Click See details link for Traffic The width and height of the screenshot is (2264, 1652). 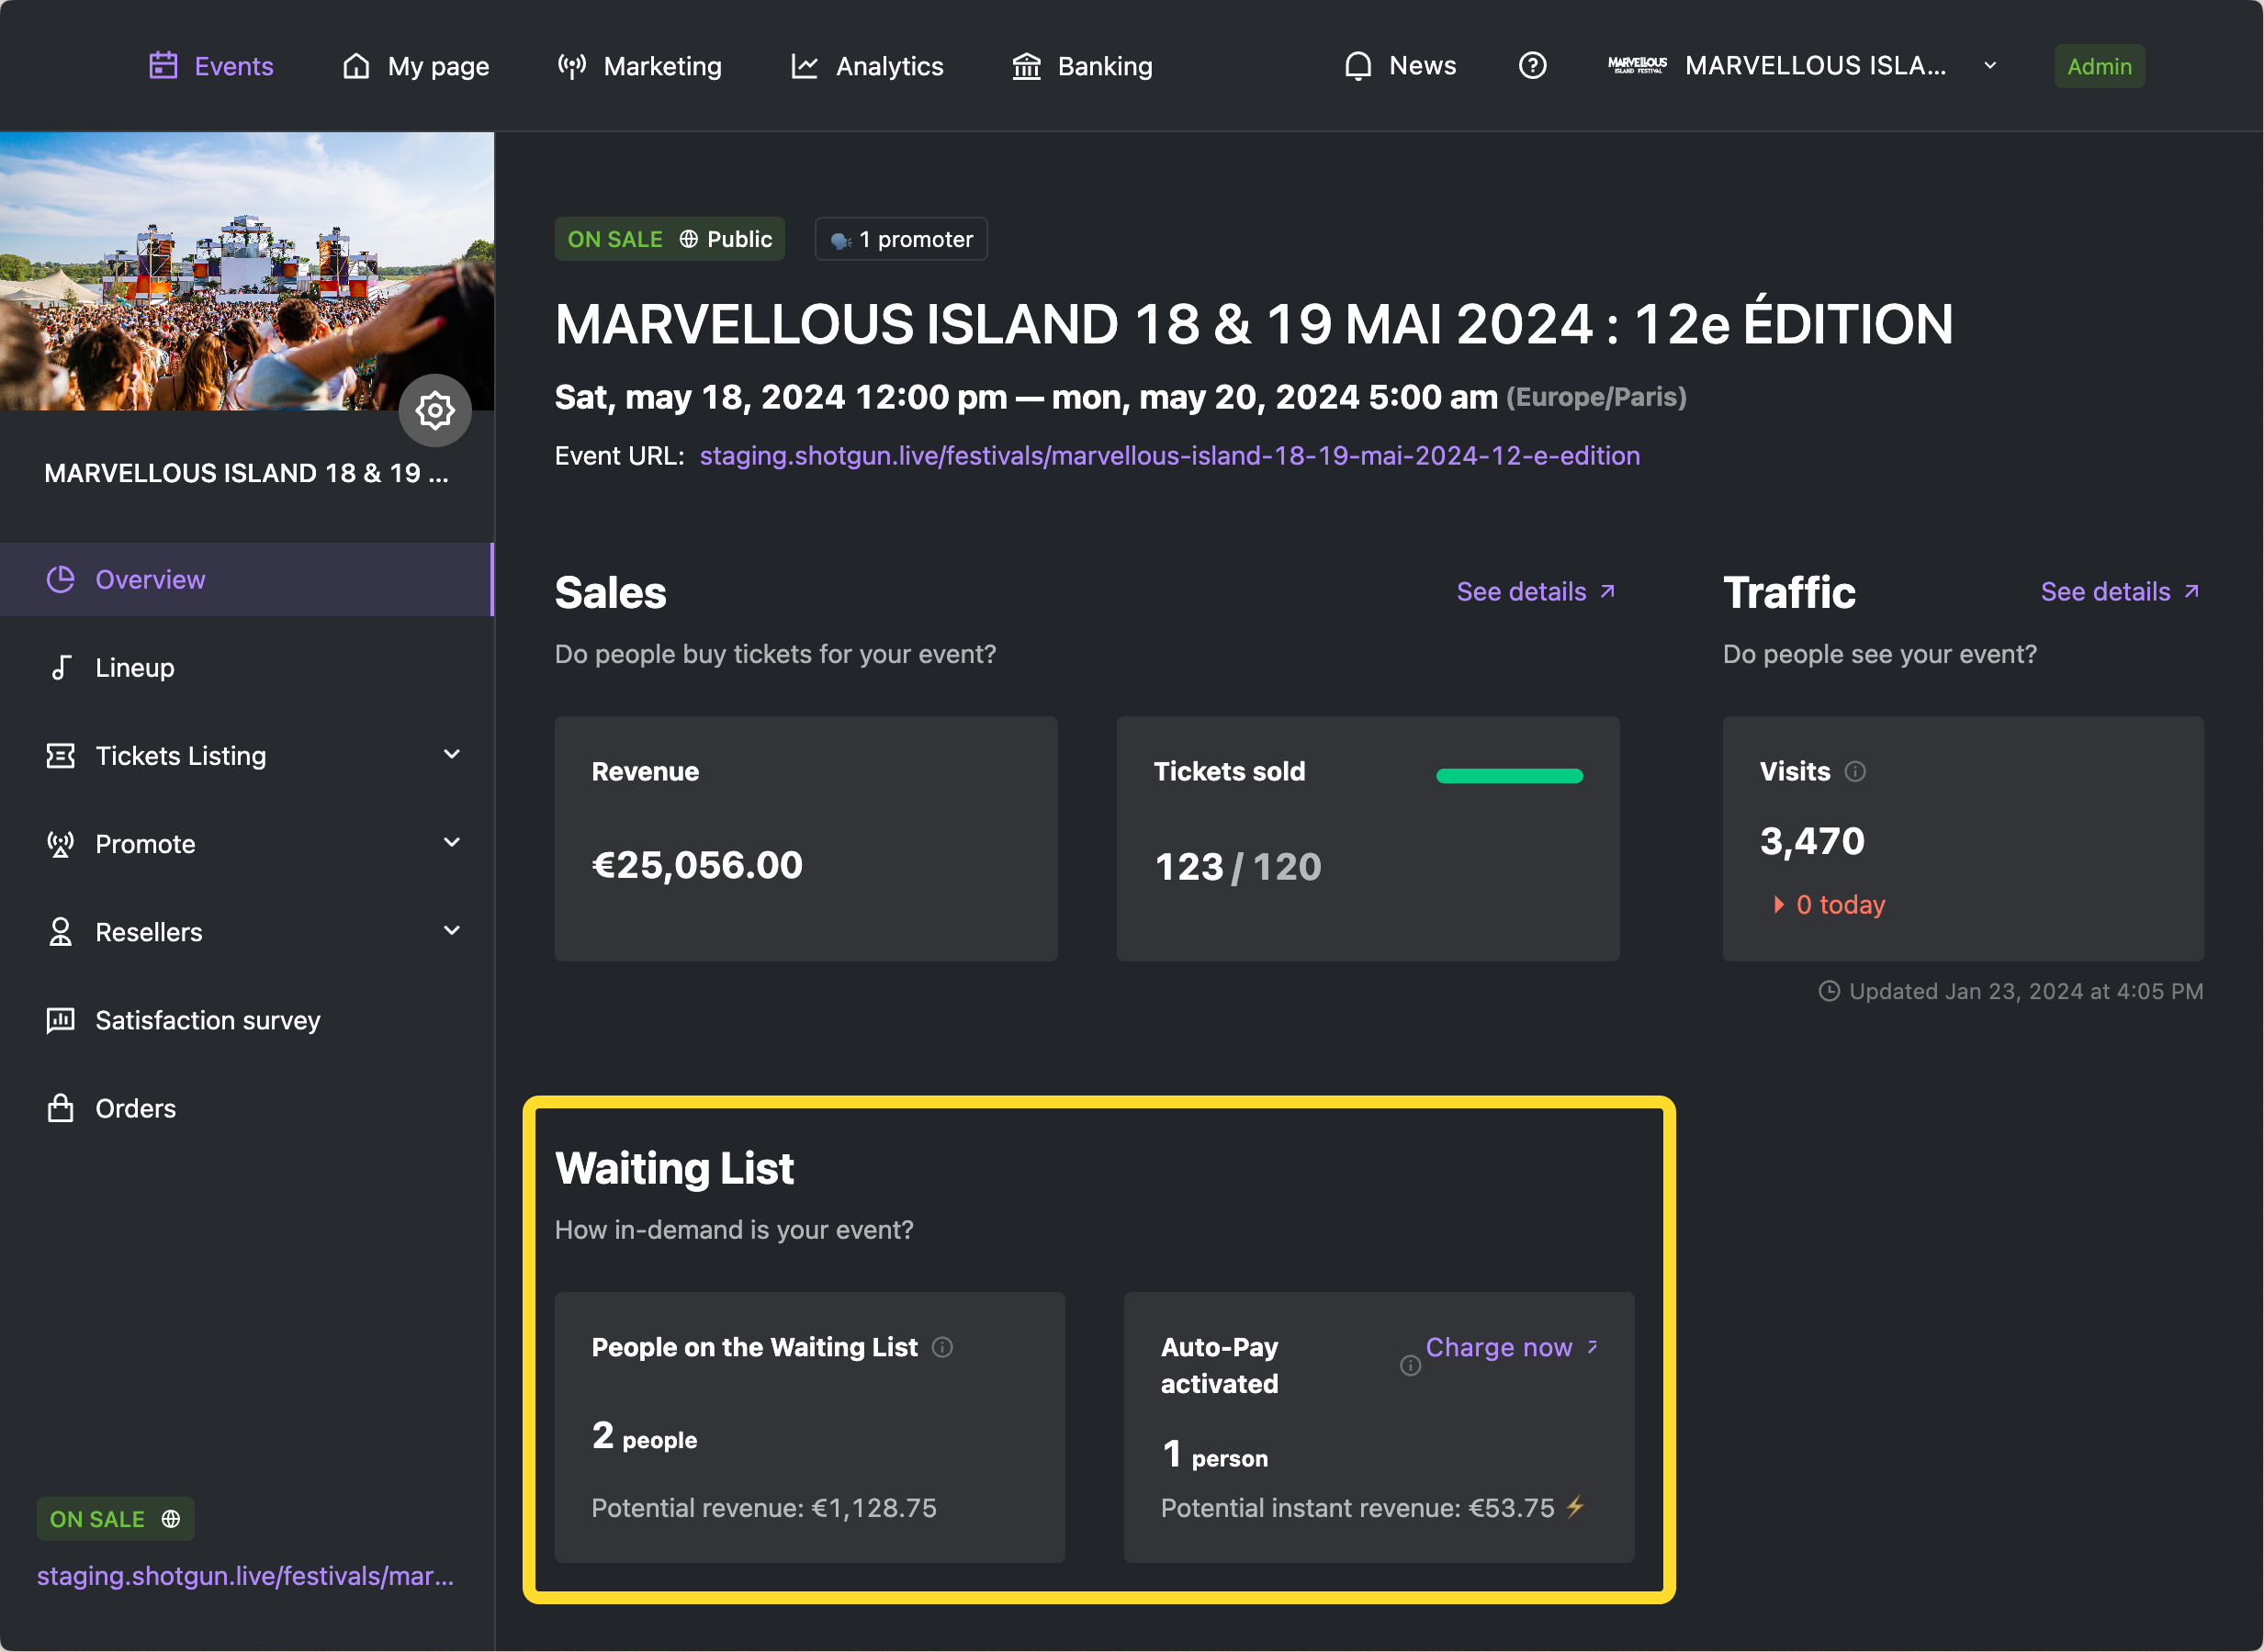pyautogui.click(x=2120, y=591)
